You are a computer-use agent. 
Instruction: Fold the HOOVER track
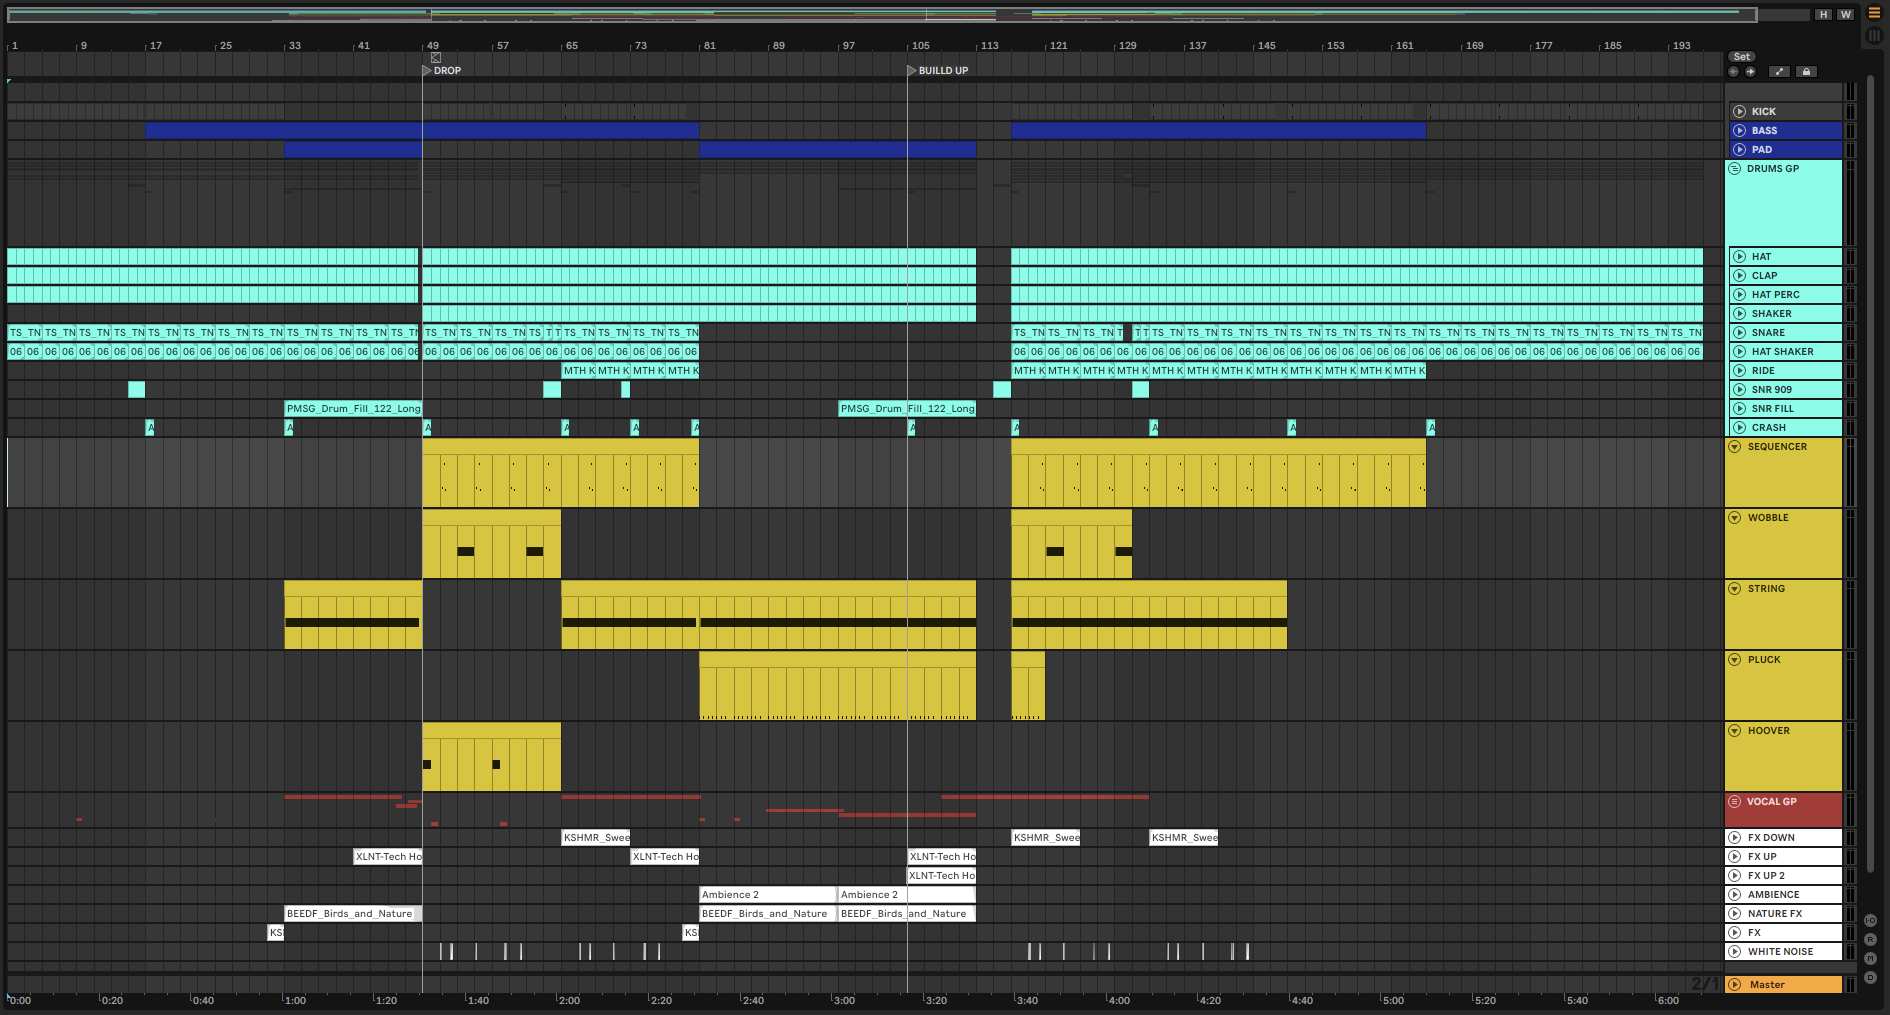[1735, 731]
